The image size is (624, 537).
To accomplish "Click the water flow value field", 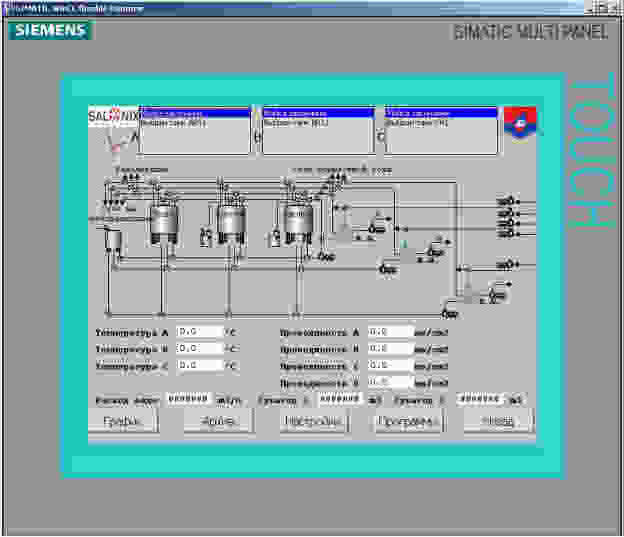I will coord(189,399).
